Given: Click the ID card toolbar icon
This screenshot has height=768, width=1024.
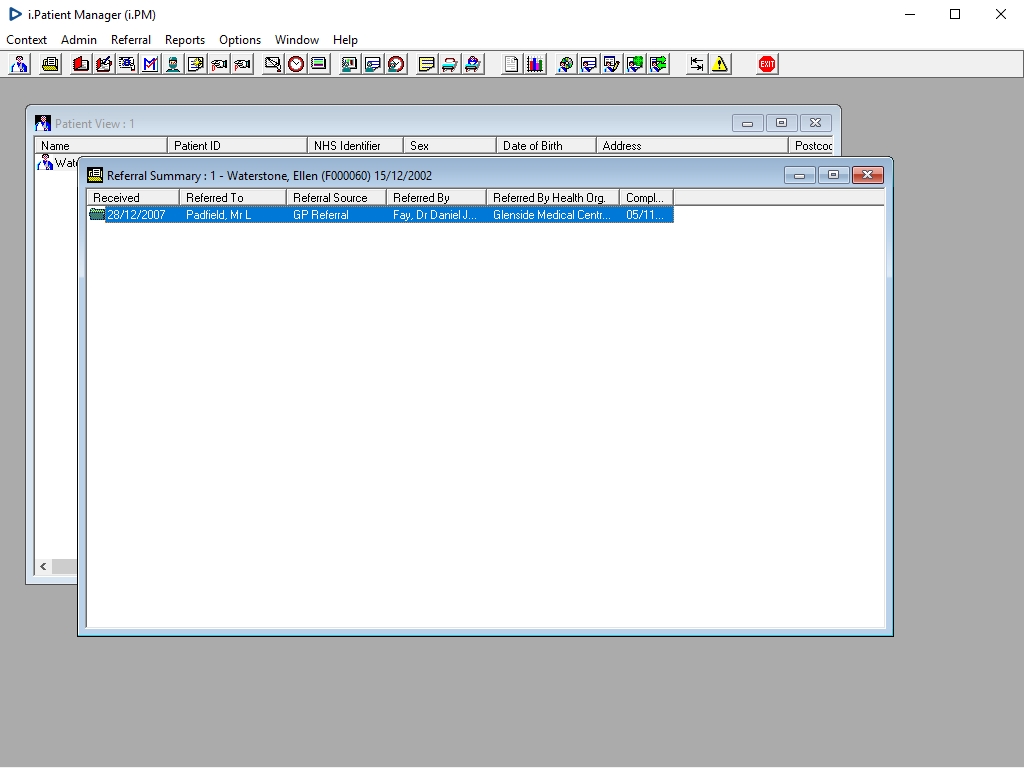Looking at the screenshot, I should 127,64.
